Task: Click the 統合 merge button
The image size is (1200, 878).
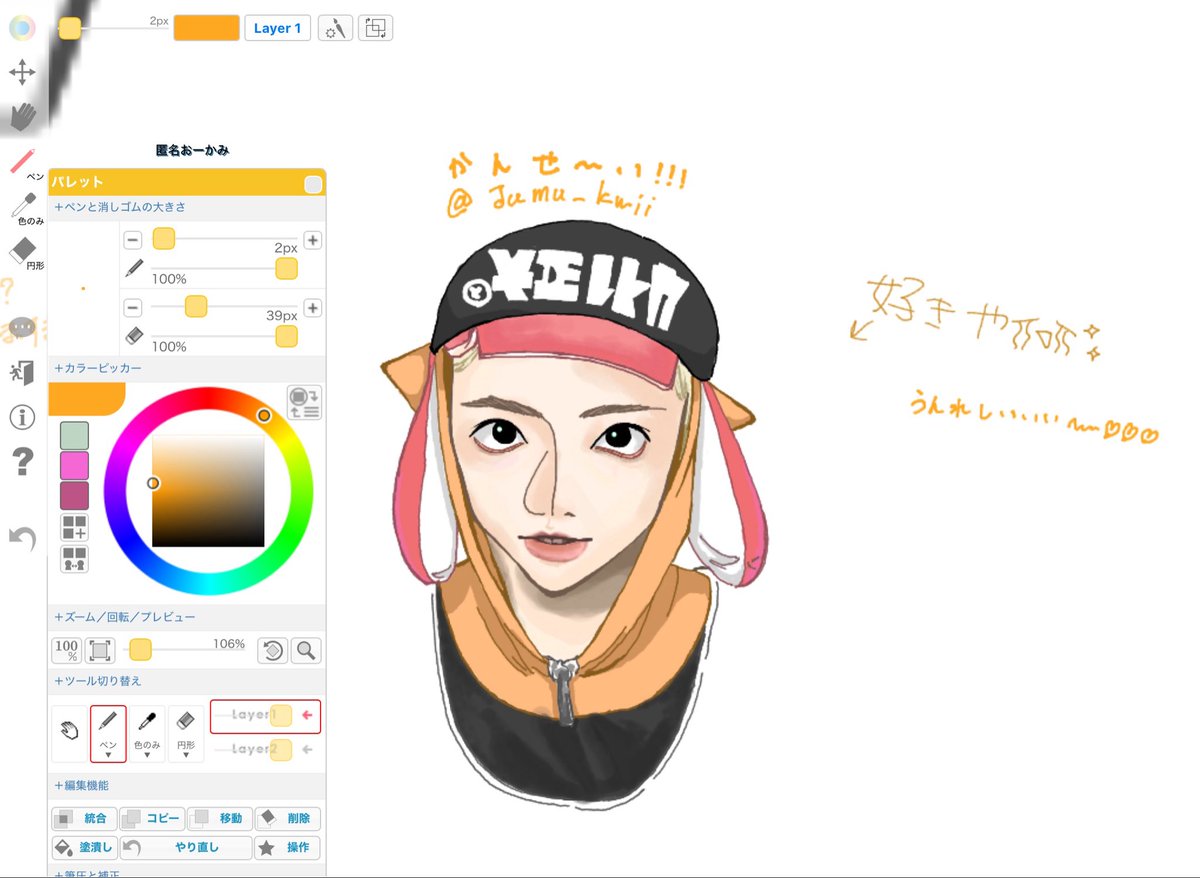Action: pyautogui.click(x=84, y=818)
